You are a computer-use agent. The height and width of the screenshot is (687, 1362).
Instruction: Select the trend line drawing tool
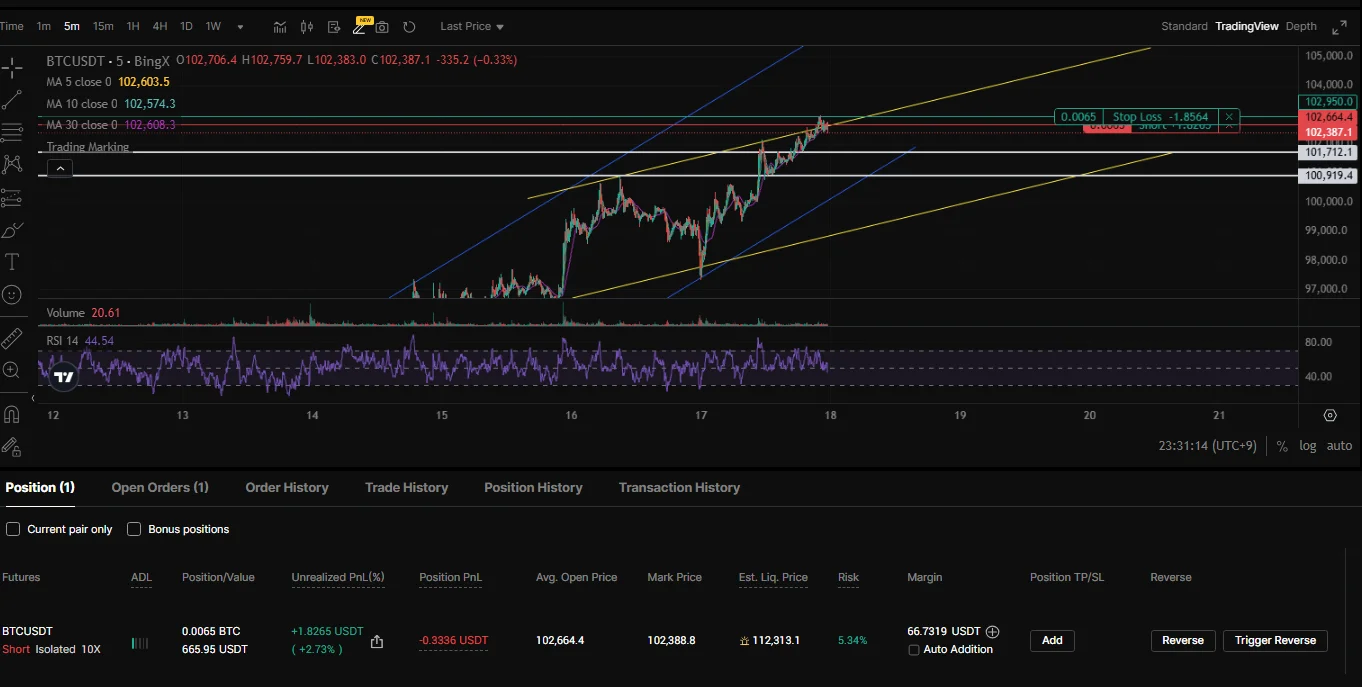(x=12, y=100)
